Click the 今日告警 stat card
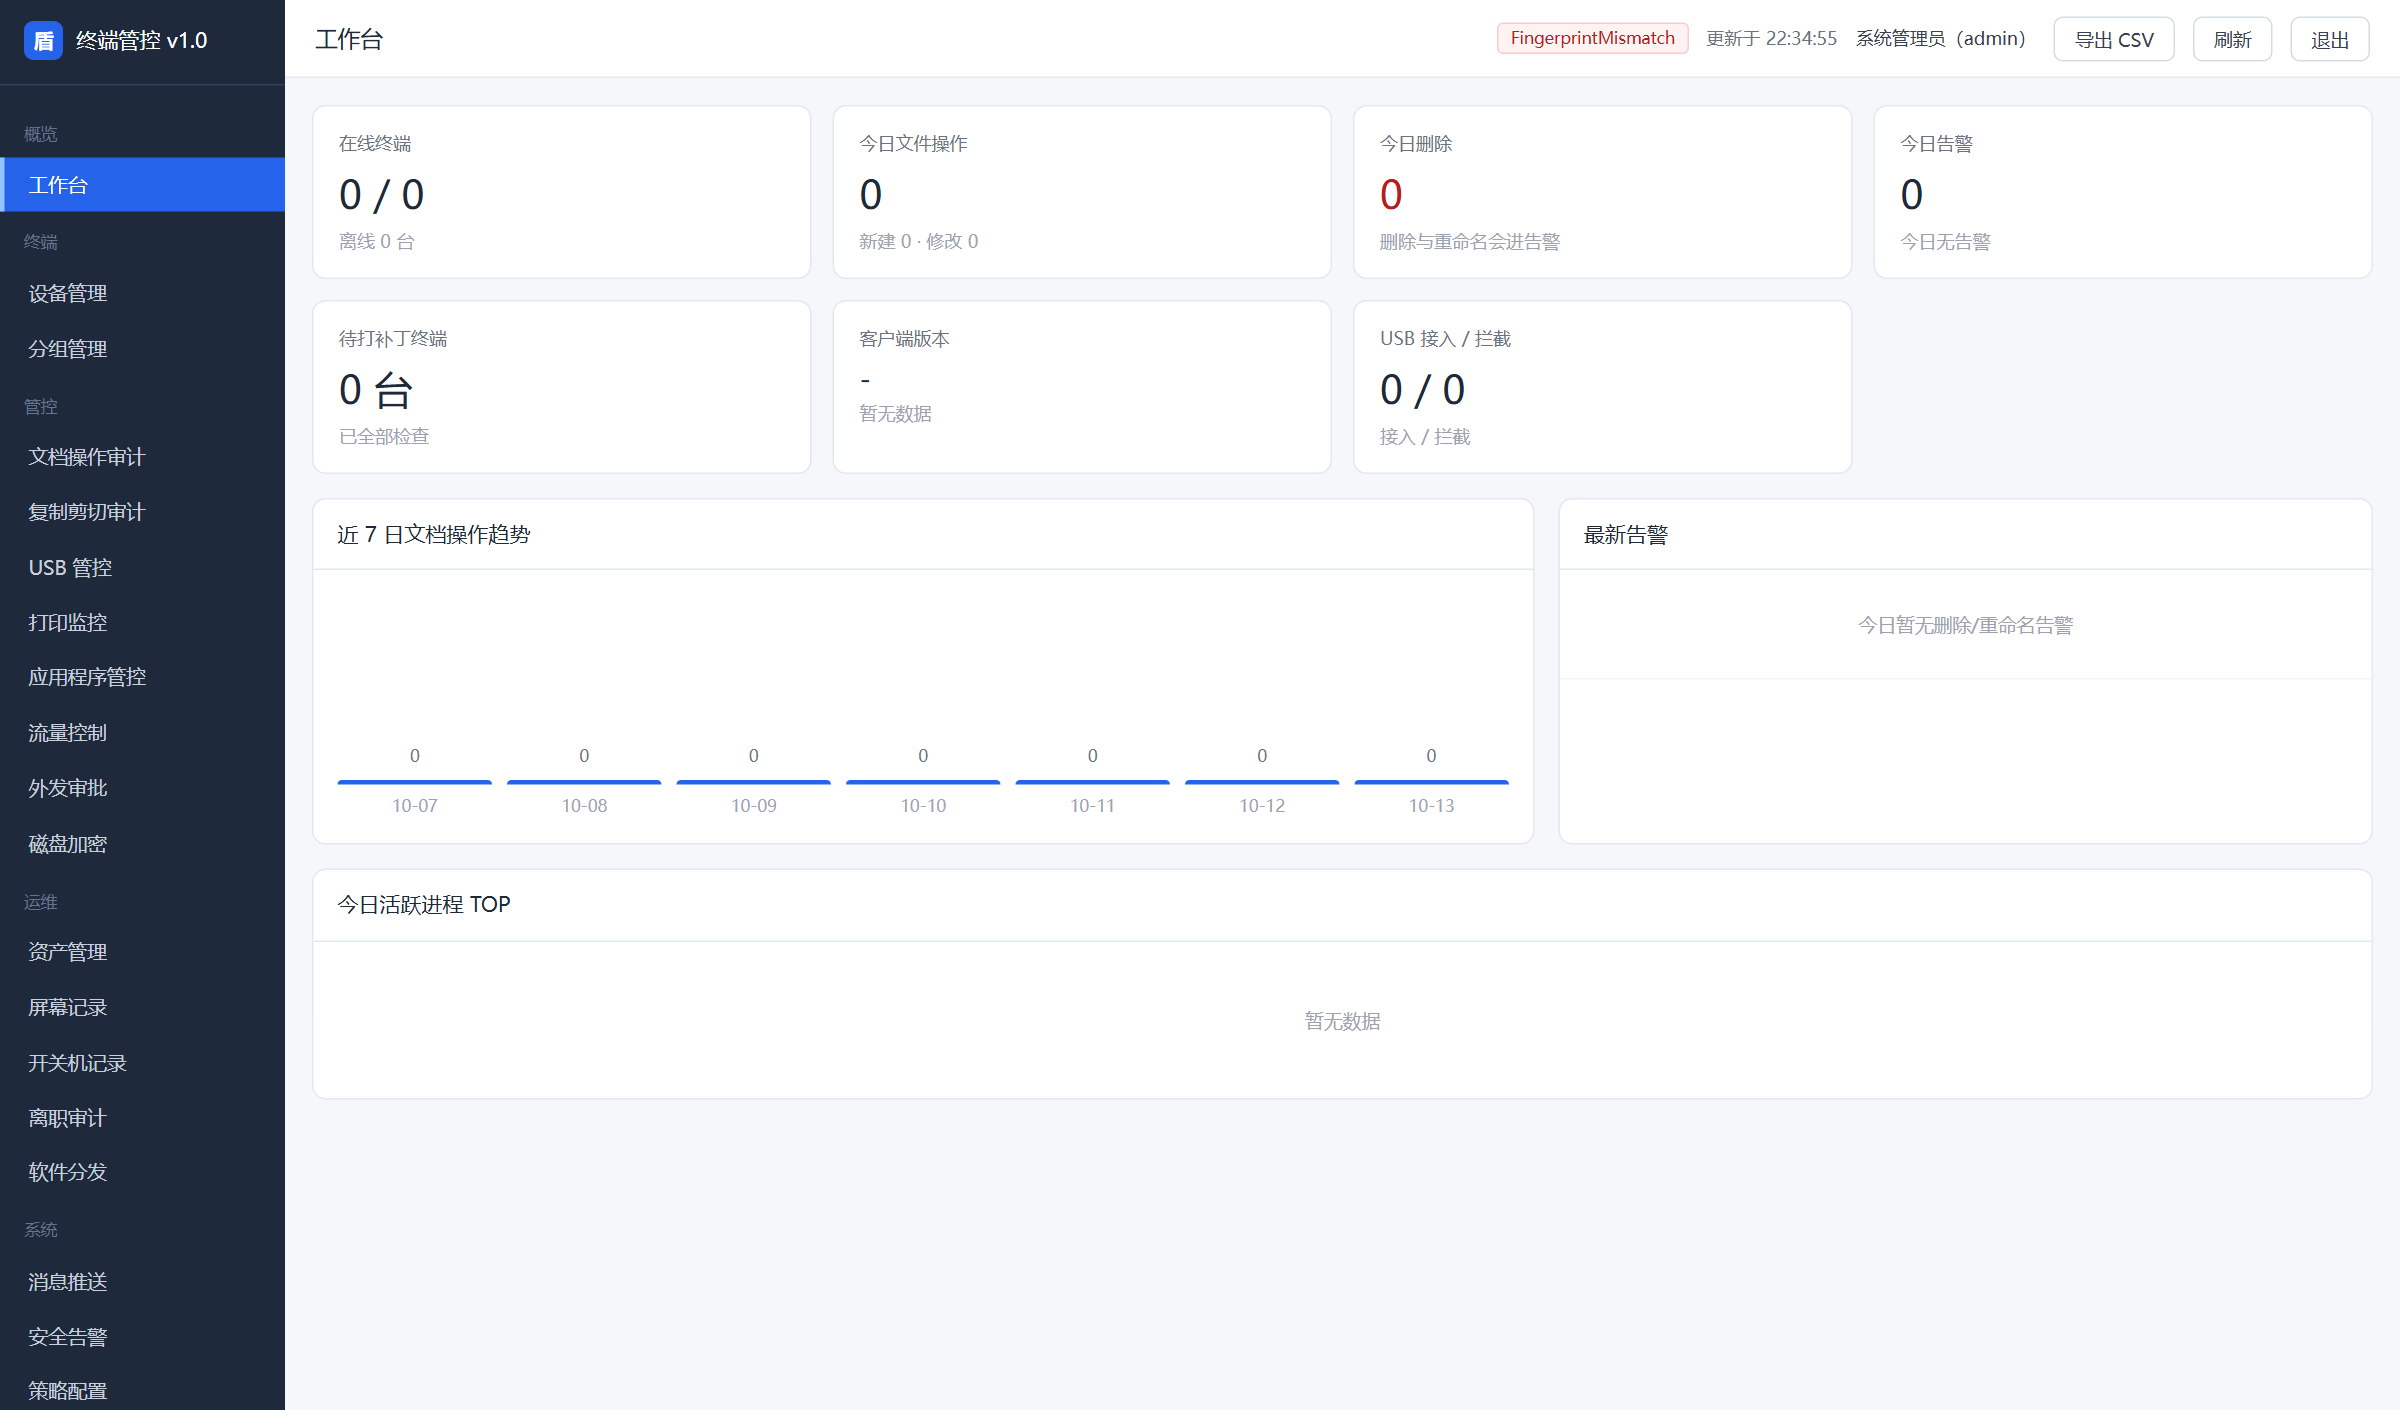The image size is (2400, 1410). [x=2123, y=192]
